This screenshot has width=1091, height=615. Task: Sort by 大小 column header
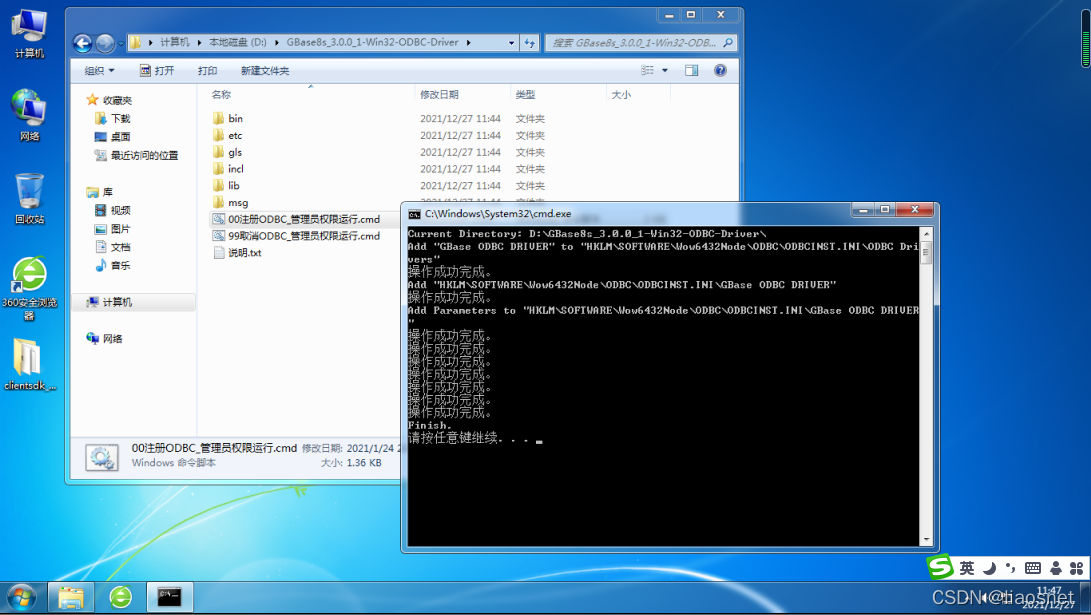621,94
